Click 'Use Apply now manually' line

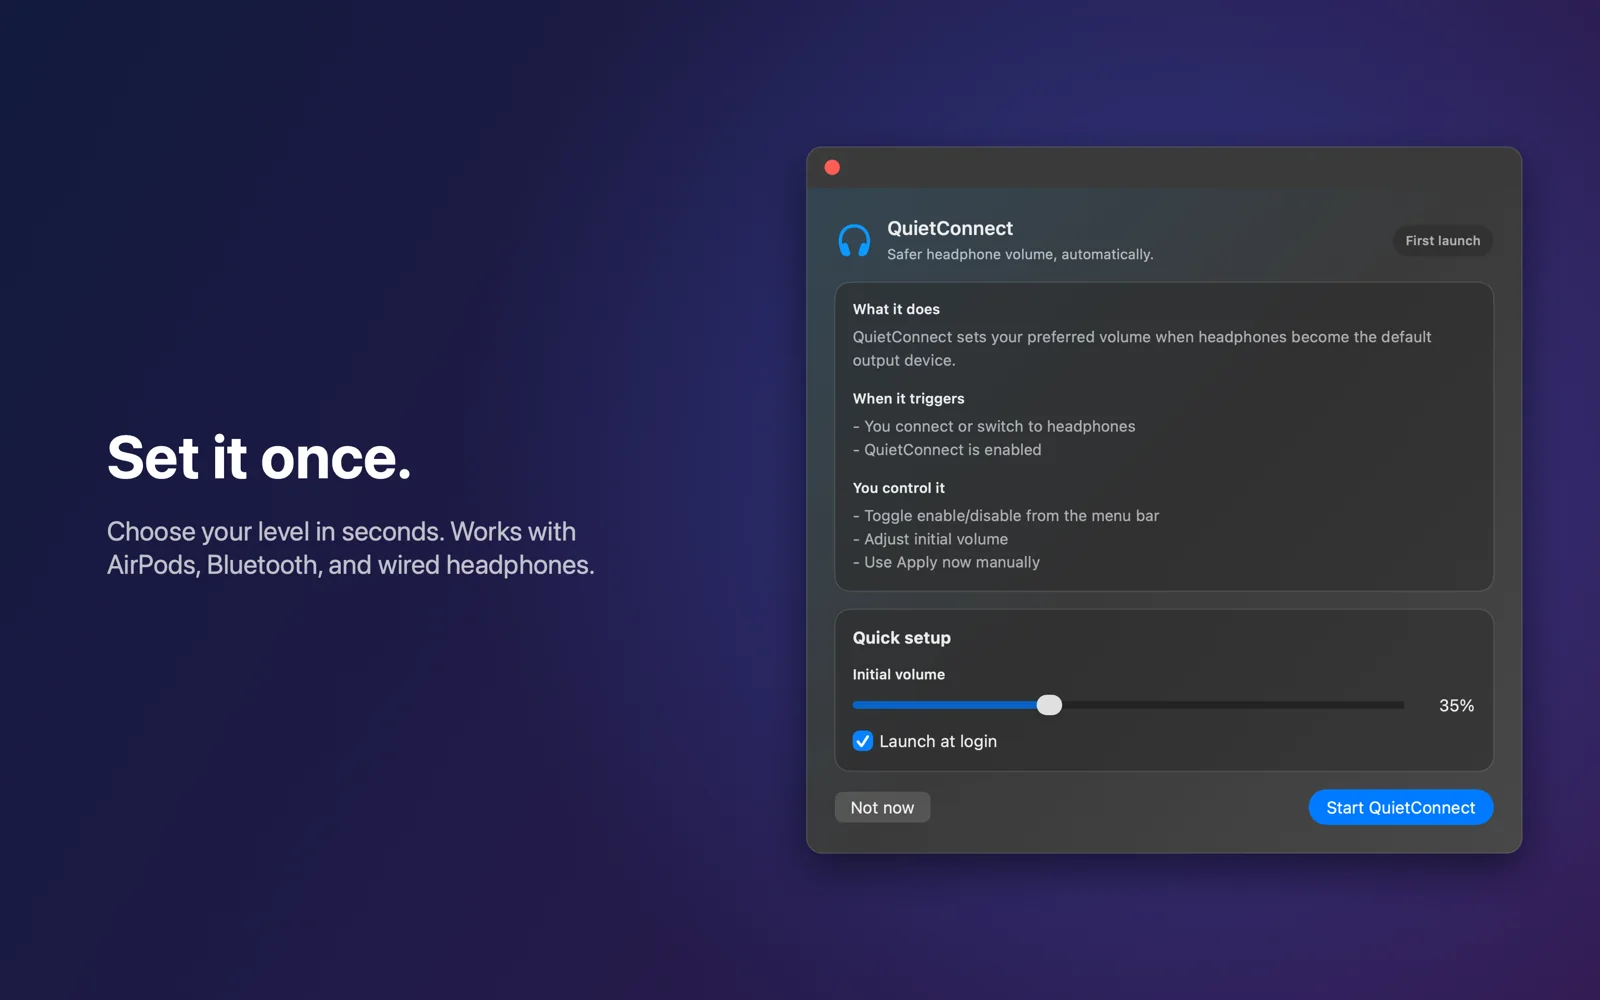click(946, 562)
